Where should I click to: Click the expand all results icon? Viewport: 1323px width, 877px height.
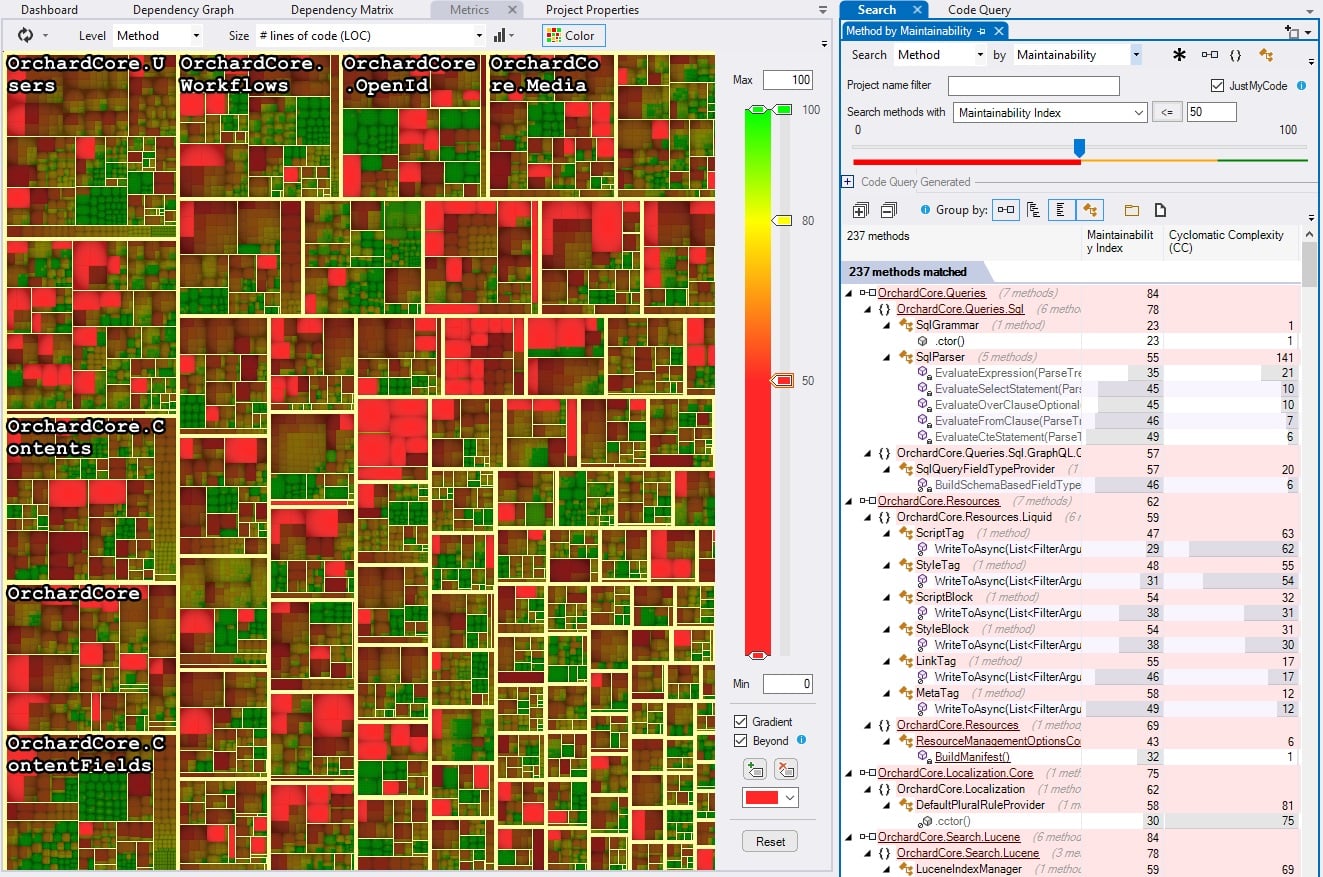click(x=860, y=210)
